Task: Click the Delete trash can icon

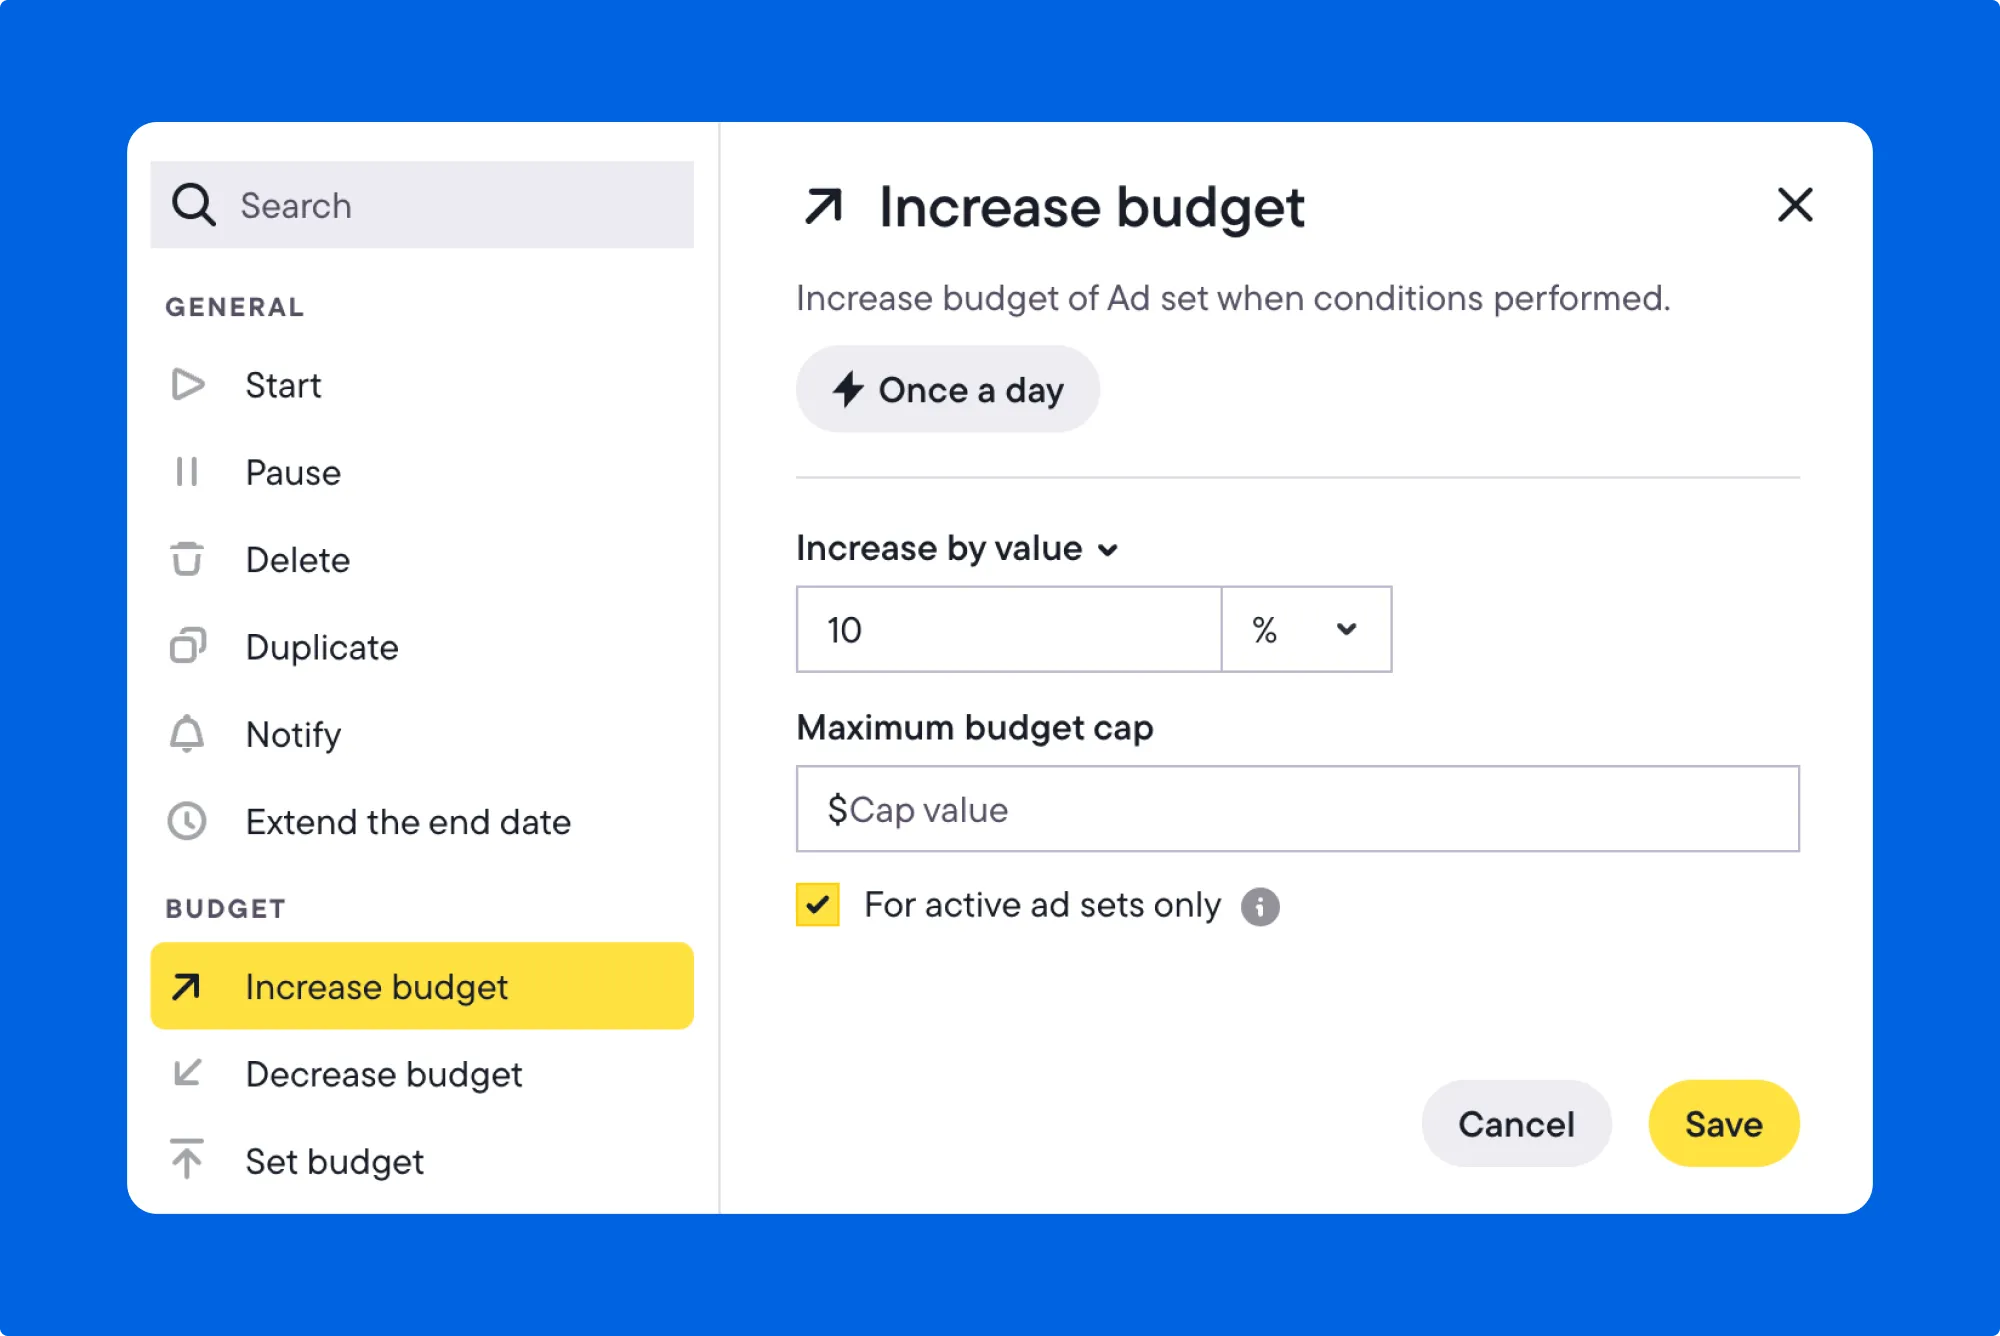Action: pos(187,559)
